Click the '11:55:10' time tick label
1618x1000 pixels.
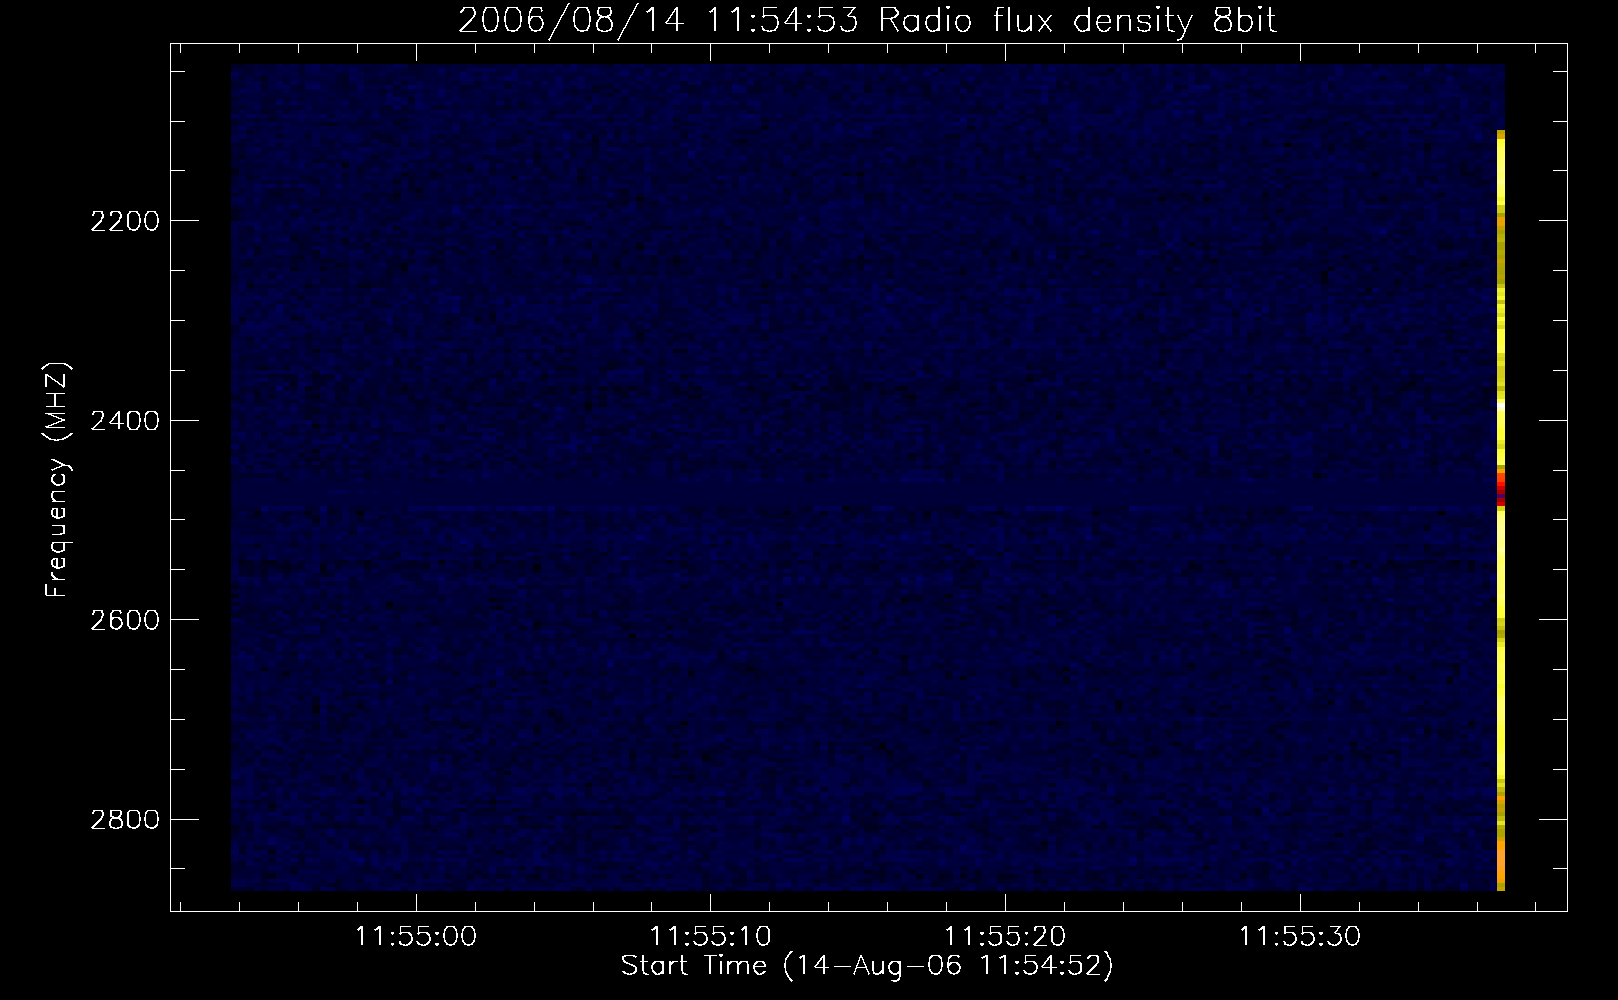(x=710, y=936)
